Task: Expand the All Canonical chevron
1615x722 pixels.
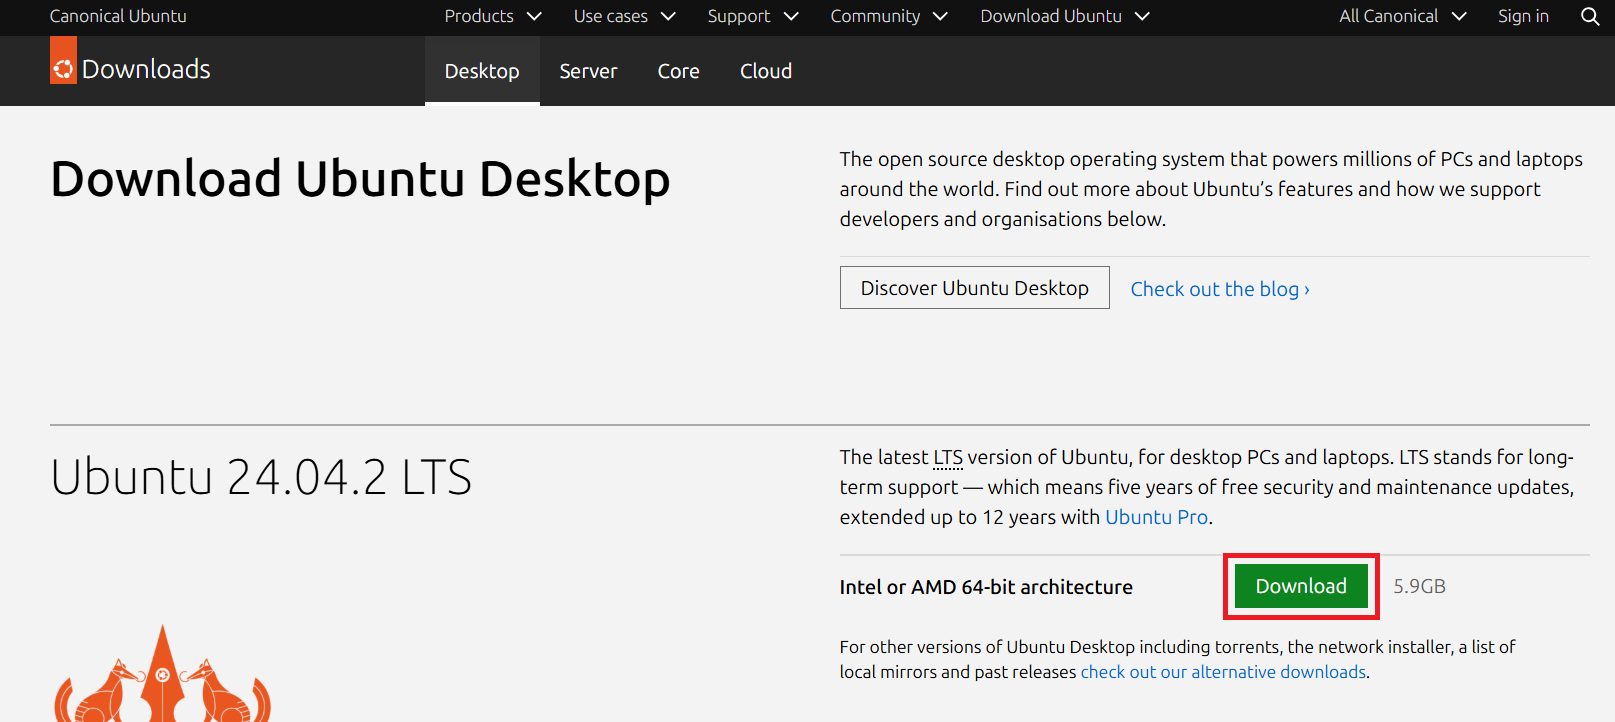Action: tap(1459, 16)
